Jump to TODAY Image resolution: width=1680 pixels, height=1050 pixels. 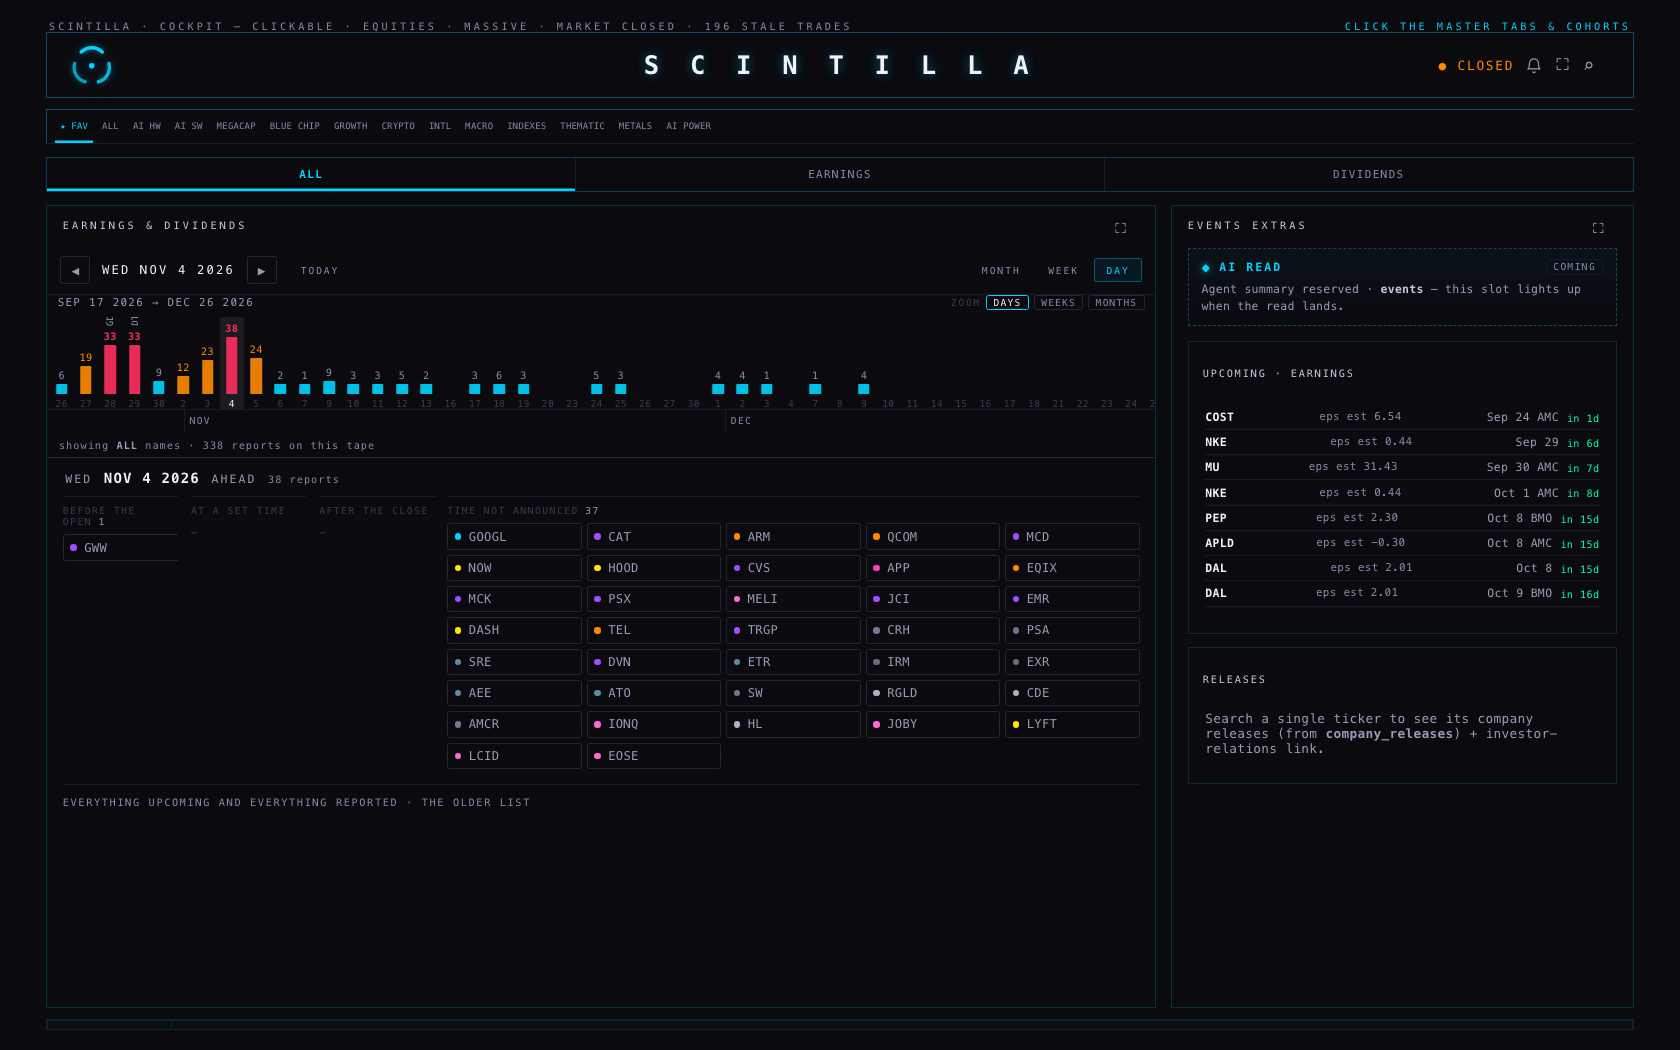[x=319, y=270]
